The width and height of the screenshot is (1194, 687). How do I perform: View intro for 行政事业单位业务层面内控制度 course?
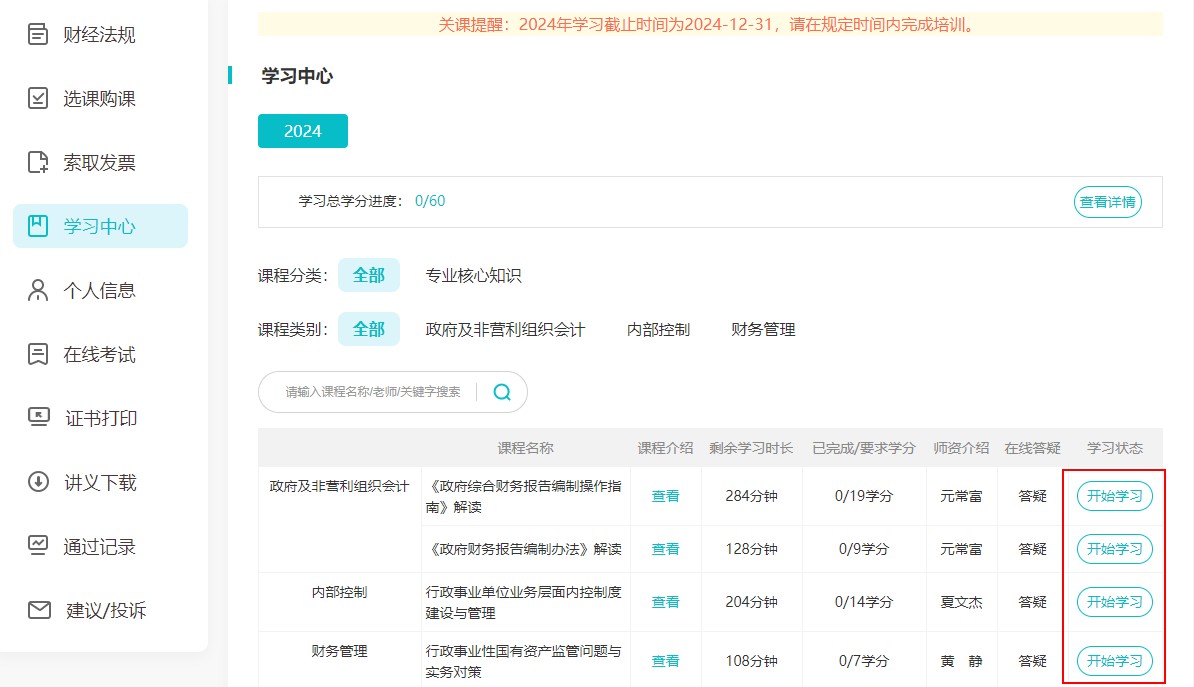(665, 602)
